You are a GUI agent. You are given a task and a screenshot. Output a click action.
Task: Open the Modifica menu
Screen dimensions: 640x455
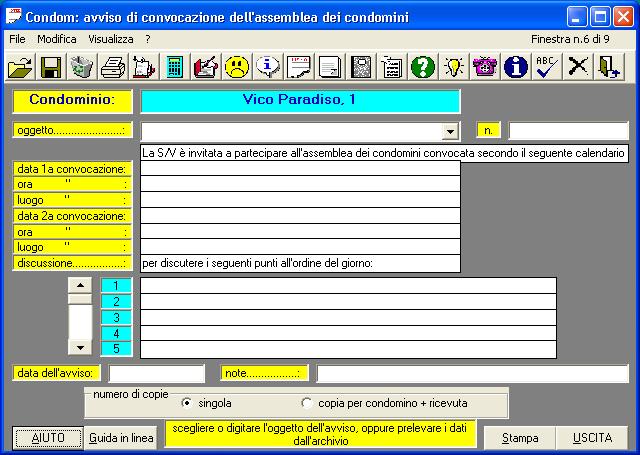click(x=56, y=38)
